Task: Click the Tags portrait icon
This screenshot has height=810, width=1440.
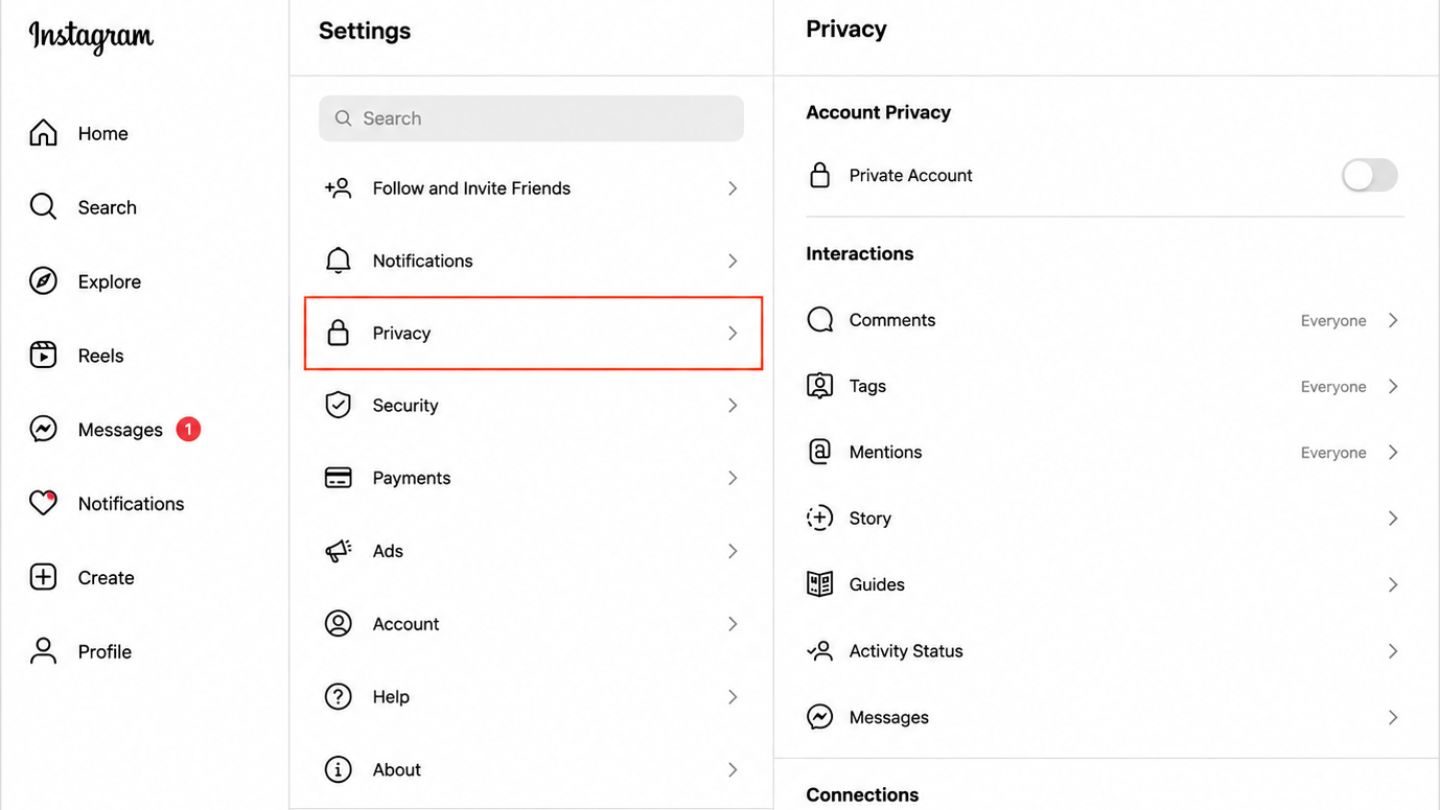Action: click(x=820, y=386)
